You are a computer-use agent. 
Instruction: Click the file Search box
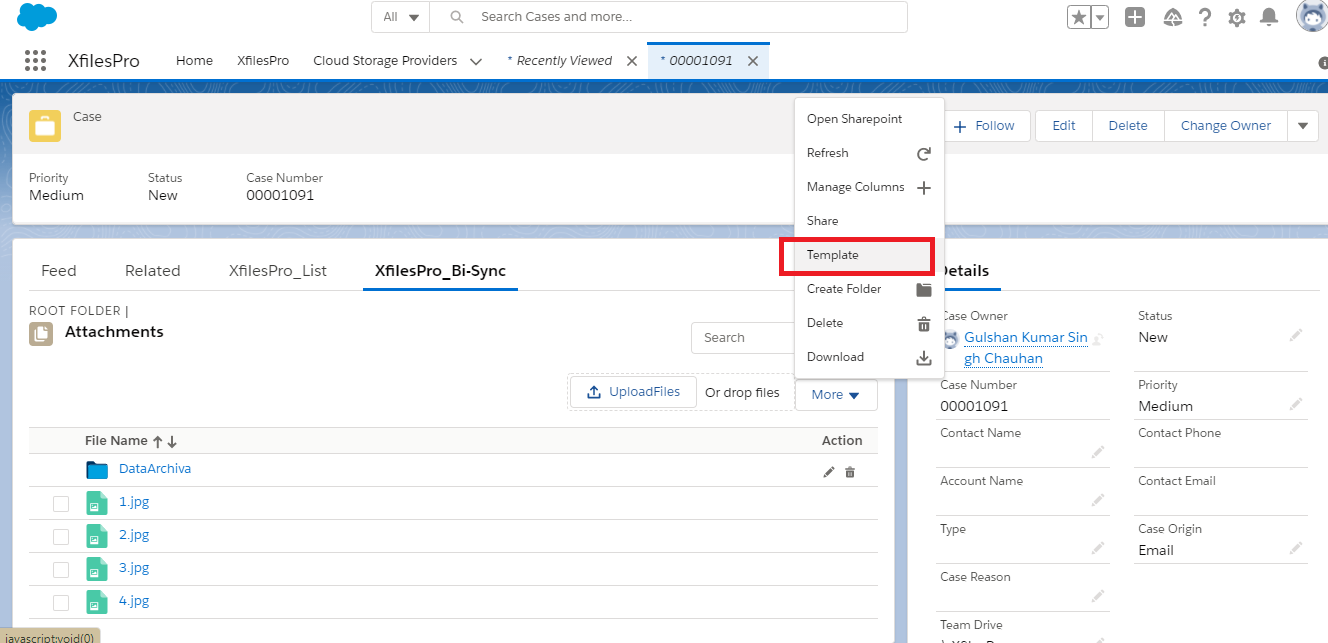coord(744,338)
